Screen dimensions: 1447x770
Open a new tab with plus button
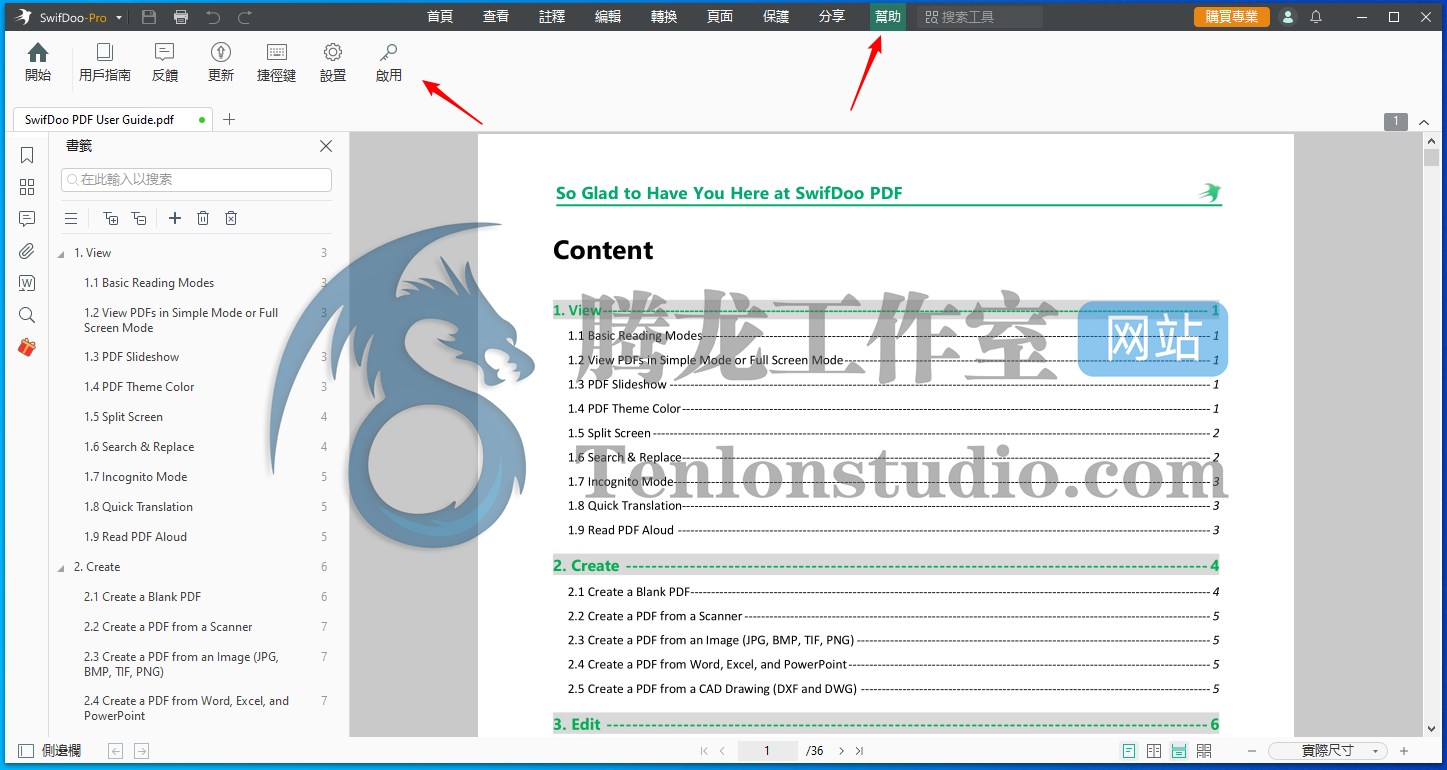(229, 120)
